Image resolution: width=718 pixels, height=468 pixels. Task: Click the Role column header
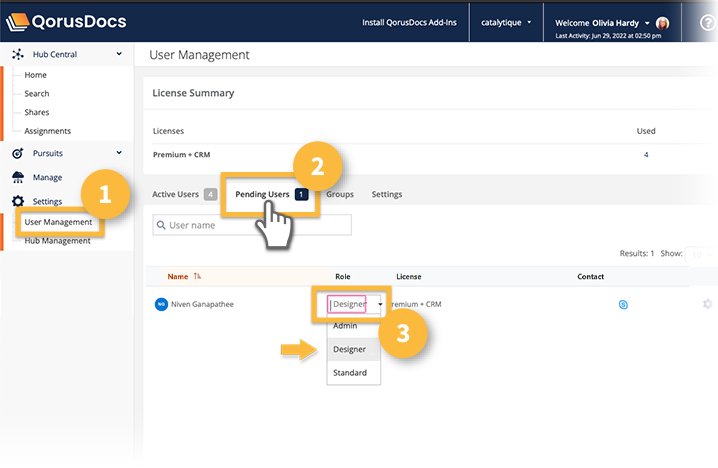point(343,277)
